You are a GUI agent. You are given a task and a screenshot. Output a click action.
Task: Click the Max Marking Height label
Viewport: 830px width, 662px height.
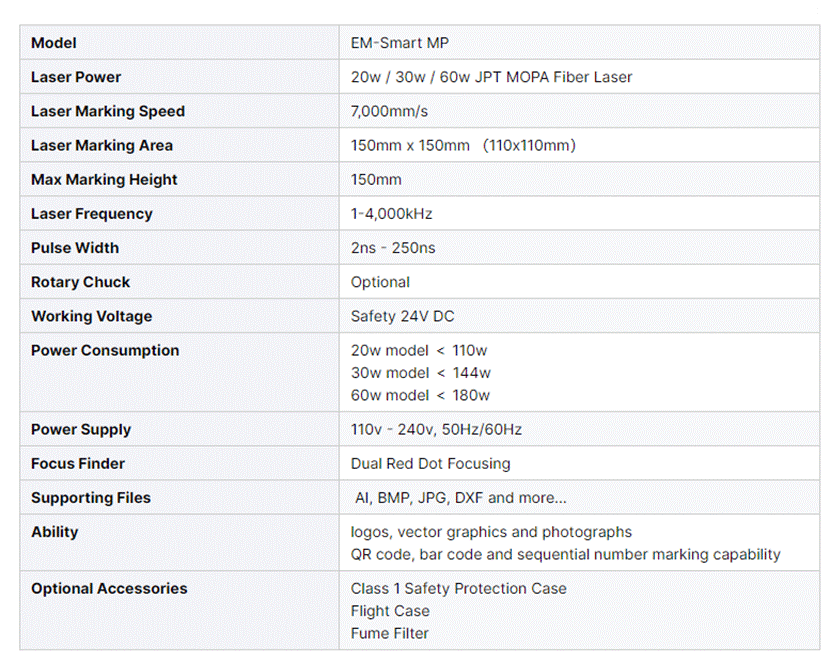click(x=104, y=180)
